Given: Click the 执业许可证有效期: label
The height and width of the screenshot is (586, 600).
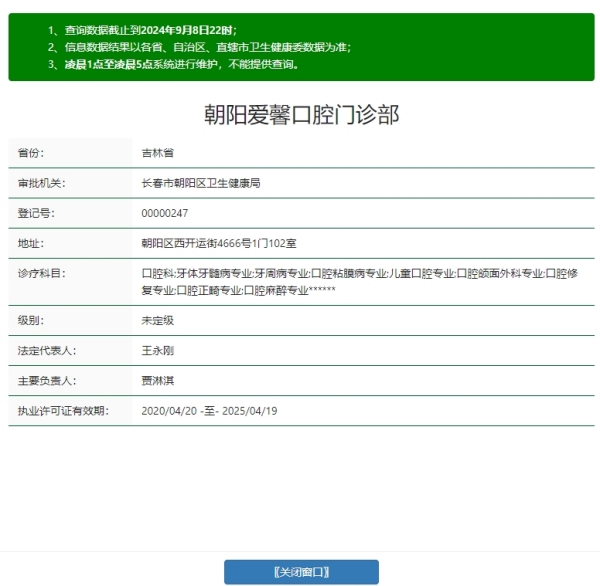Looking at the screenshot, I should (x=63, y=411).
